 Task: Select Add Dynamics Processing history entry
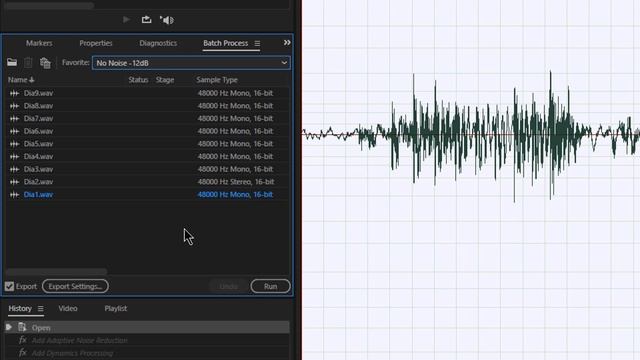coord(72,353)
